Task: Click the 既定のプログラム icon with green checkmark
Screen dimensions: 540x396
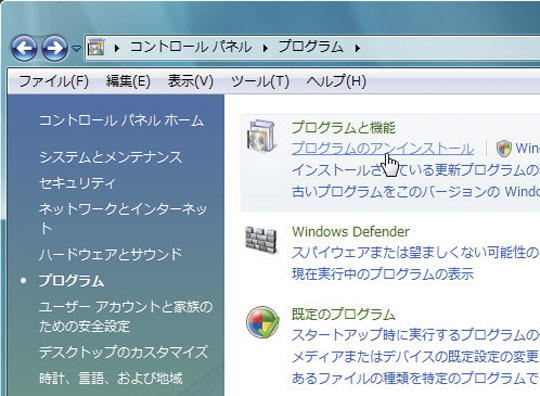Action: [x=262, y=322]
